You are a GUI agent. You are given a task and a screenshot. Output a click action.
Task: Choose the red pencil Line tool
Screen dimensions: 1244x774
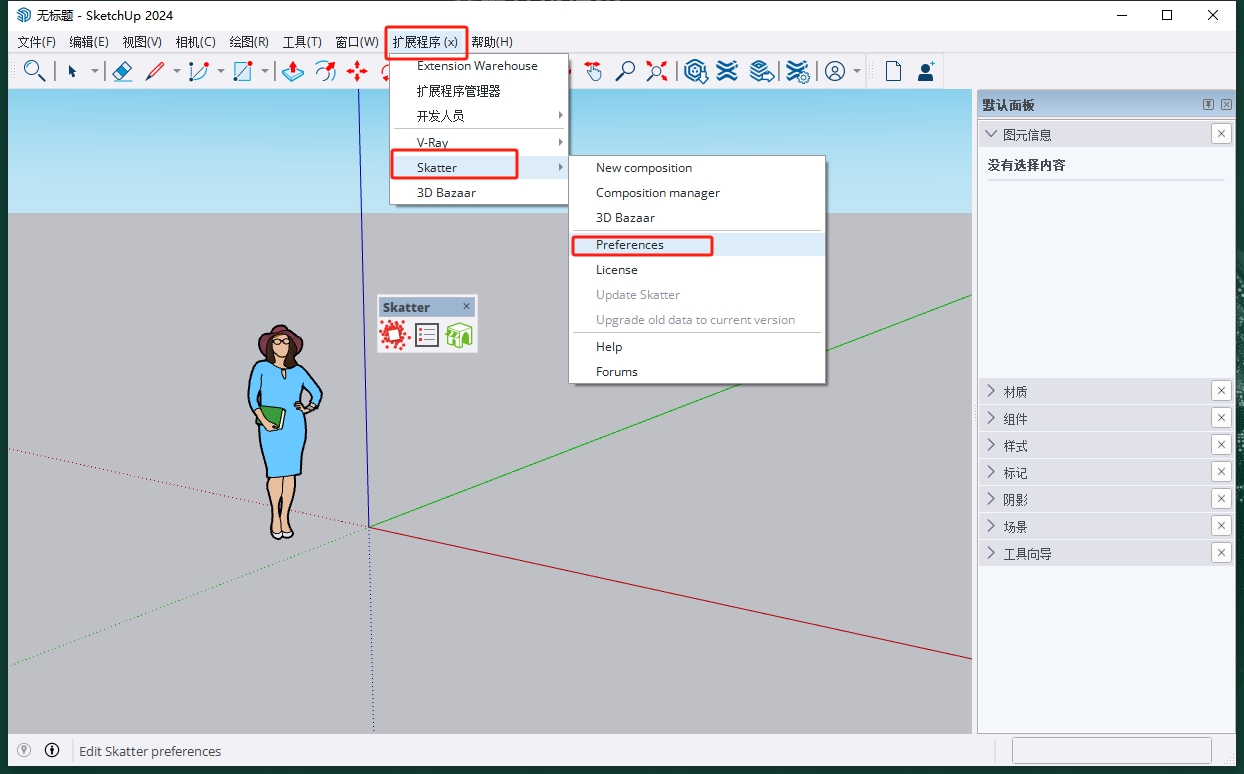click(x=154, y=71)
